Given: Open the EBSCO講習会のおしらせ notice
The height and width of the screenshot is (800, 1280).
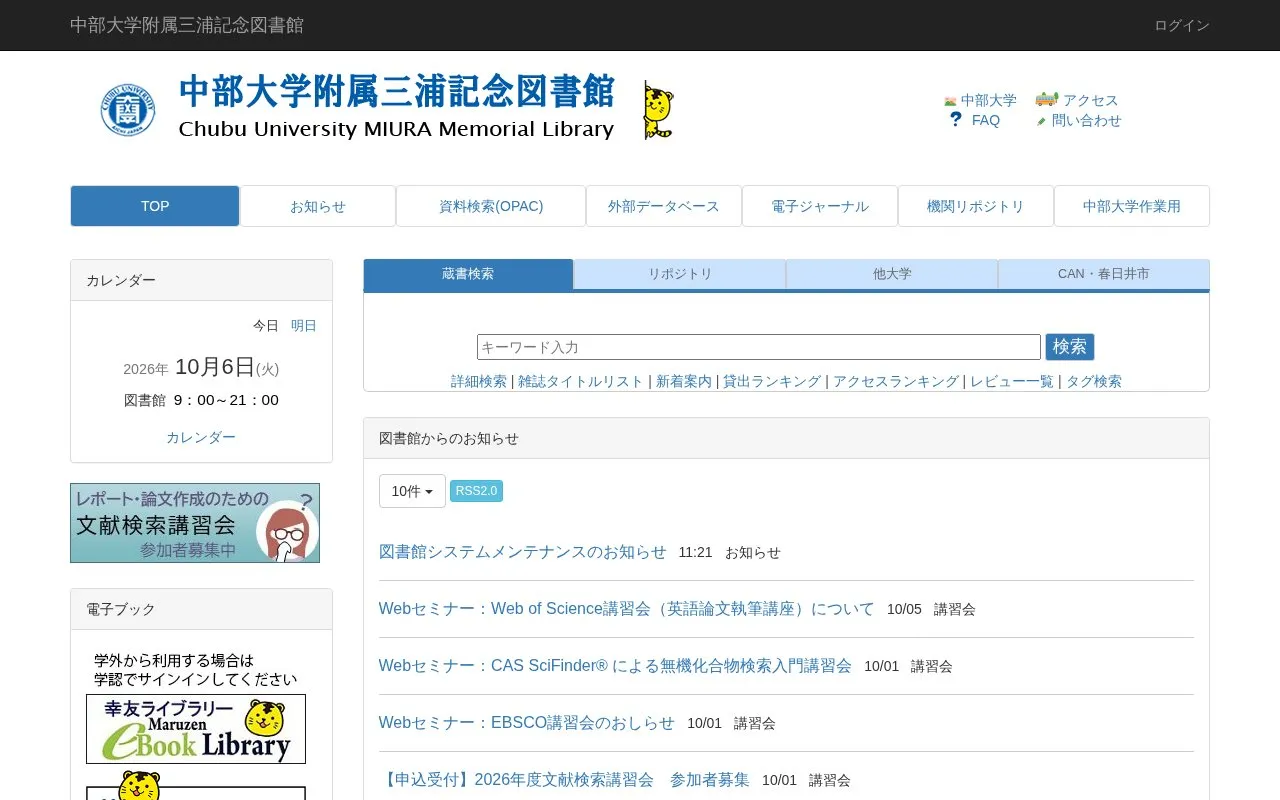Looking at the screenshot, I should click(527, 723).
